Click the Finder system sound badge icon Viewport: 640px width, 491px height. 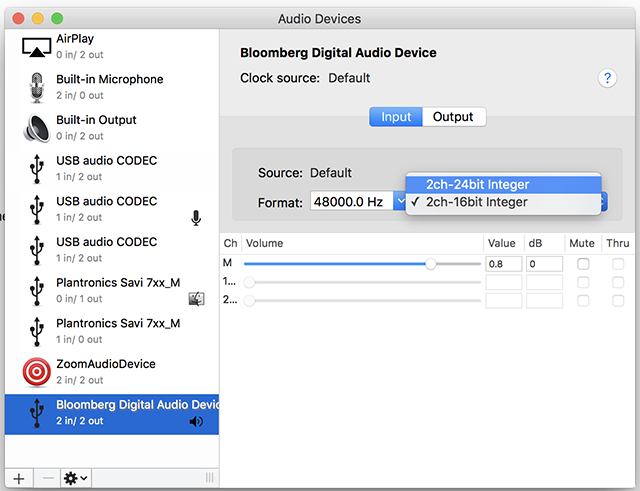[196, 299]
